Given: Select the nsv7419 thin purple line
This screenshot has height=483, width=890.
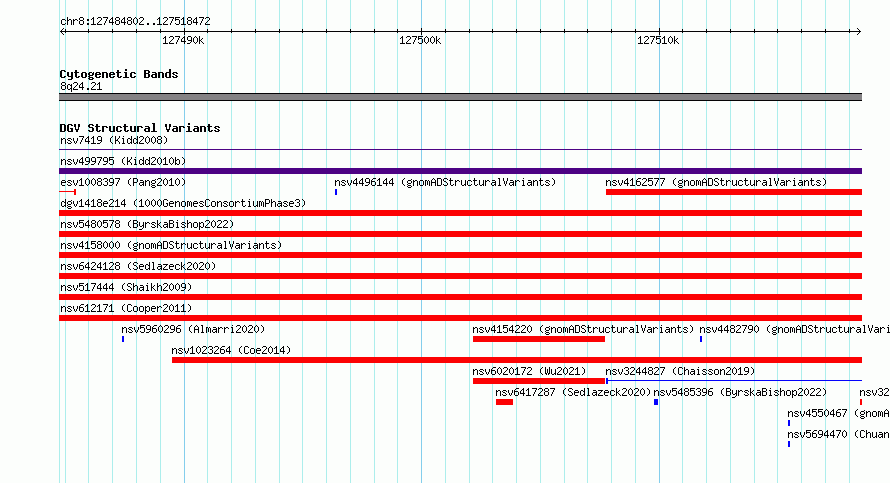Looking at the screenshot, I should coord(460,150).
